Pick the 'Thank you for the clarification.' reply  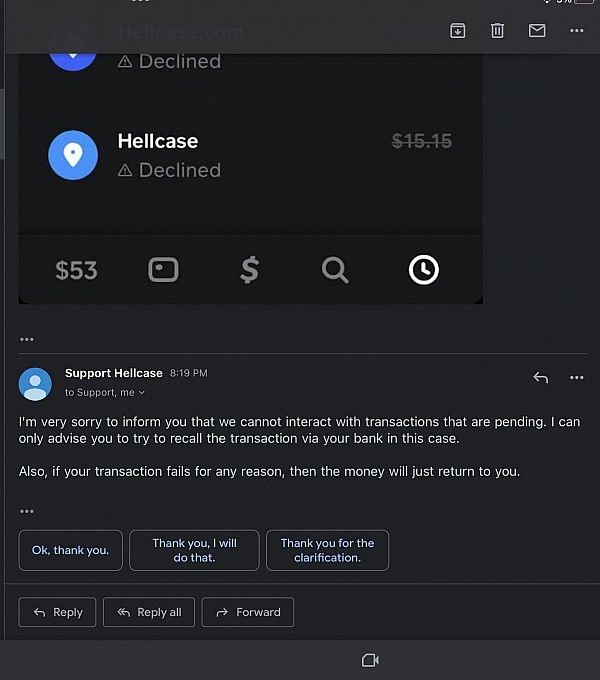[327, 550]
